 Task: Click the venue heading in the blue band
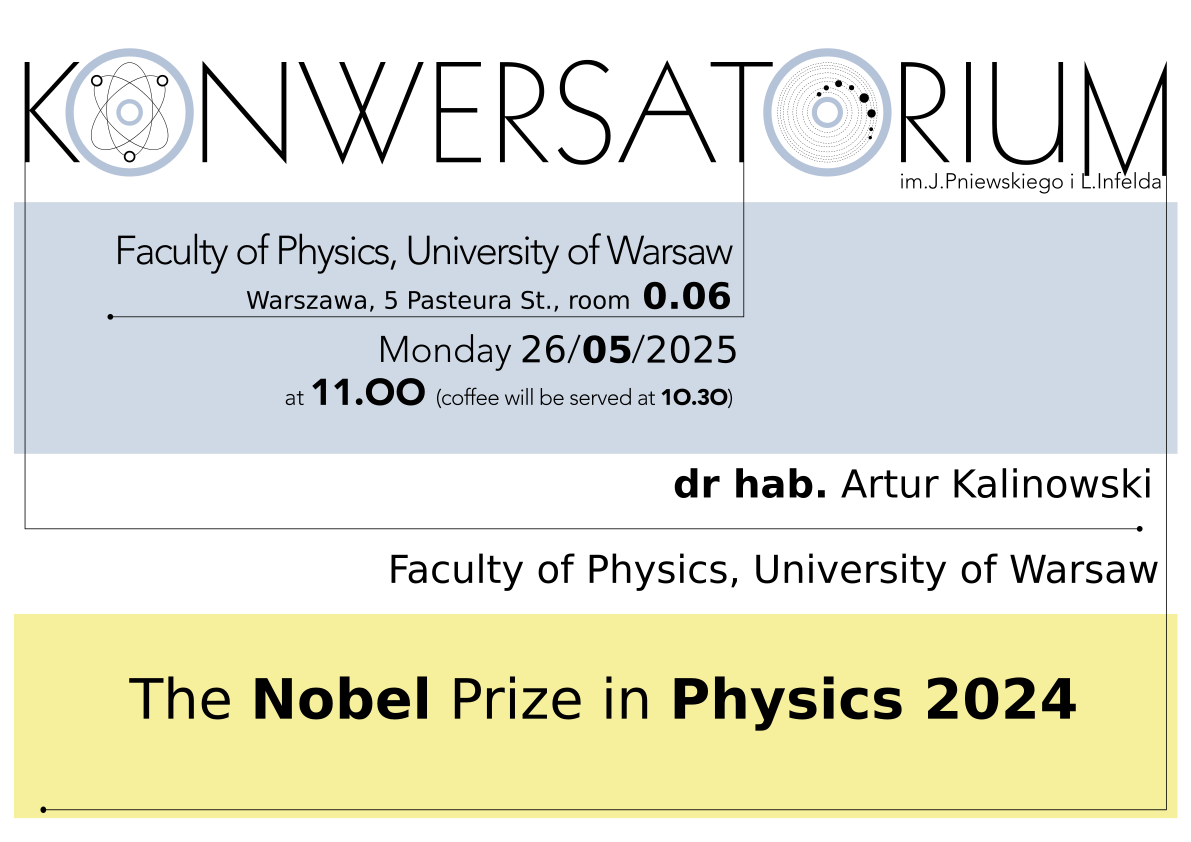click(x=424, y=251)
